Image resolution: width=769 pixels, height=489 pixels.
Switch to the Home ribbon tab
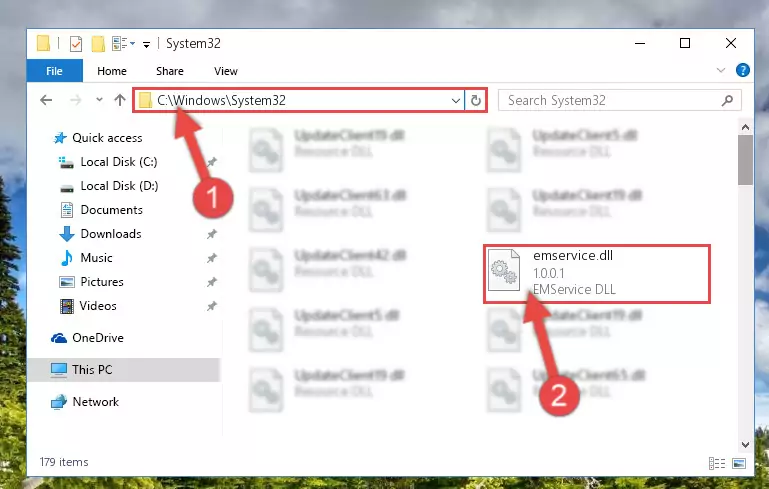pos(112,71)
